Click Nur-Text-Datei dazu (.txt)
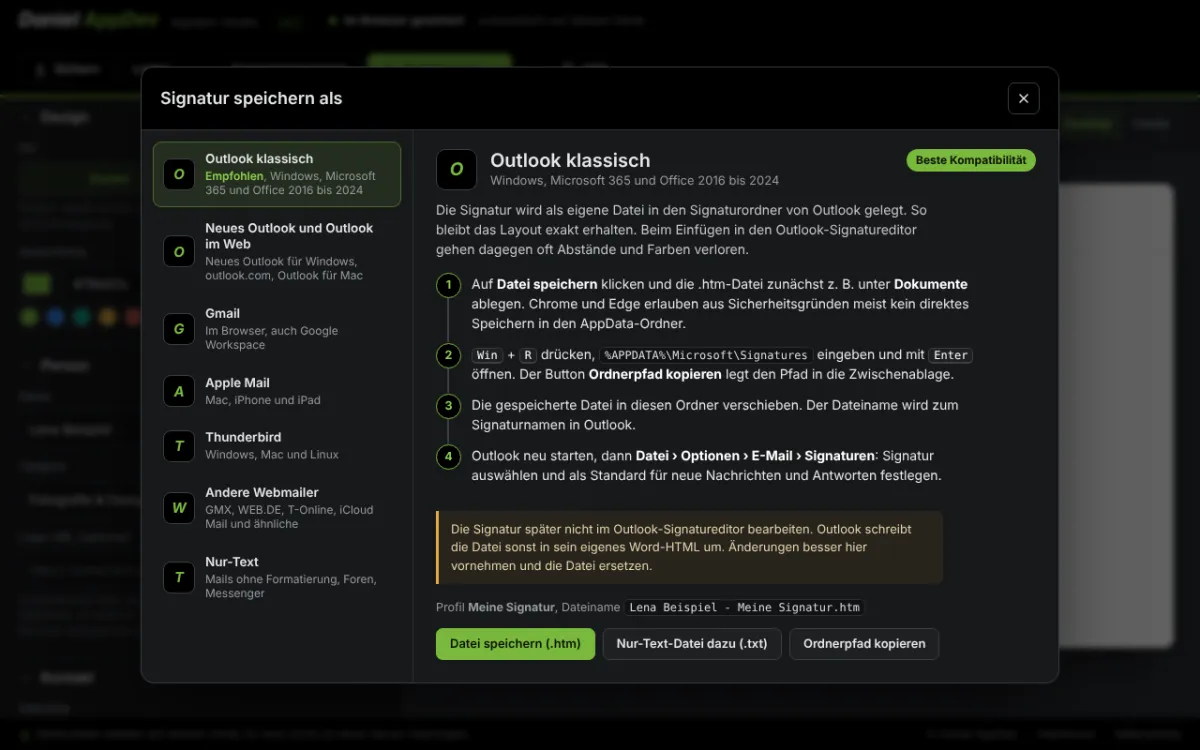The image size is (1200, 750). tap(692, 644)
